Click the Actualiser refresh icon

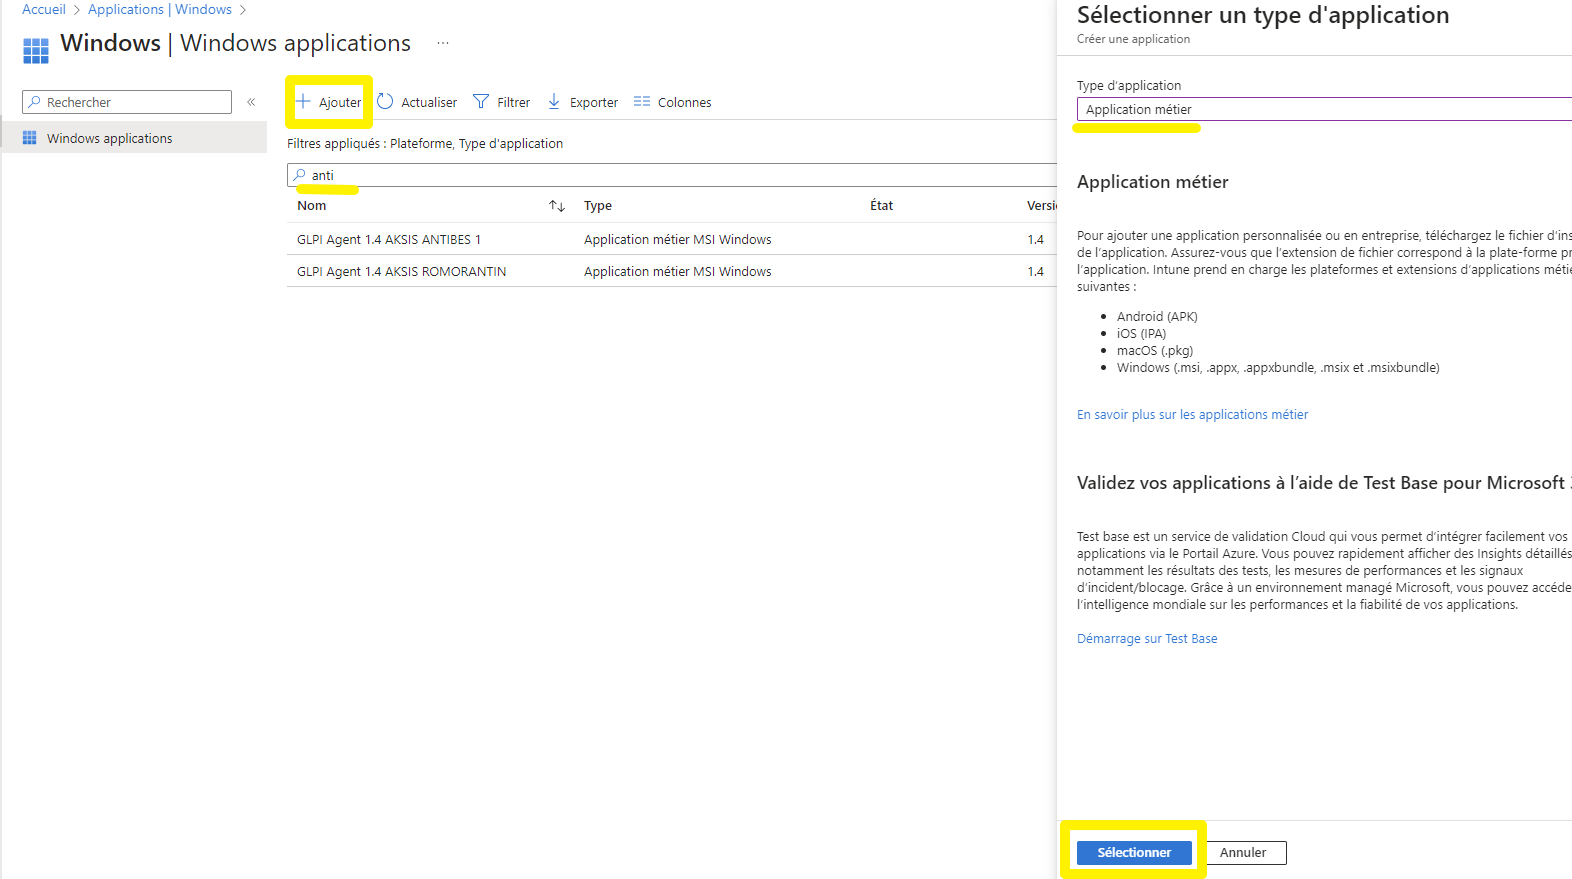tap(385, 101)
